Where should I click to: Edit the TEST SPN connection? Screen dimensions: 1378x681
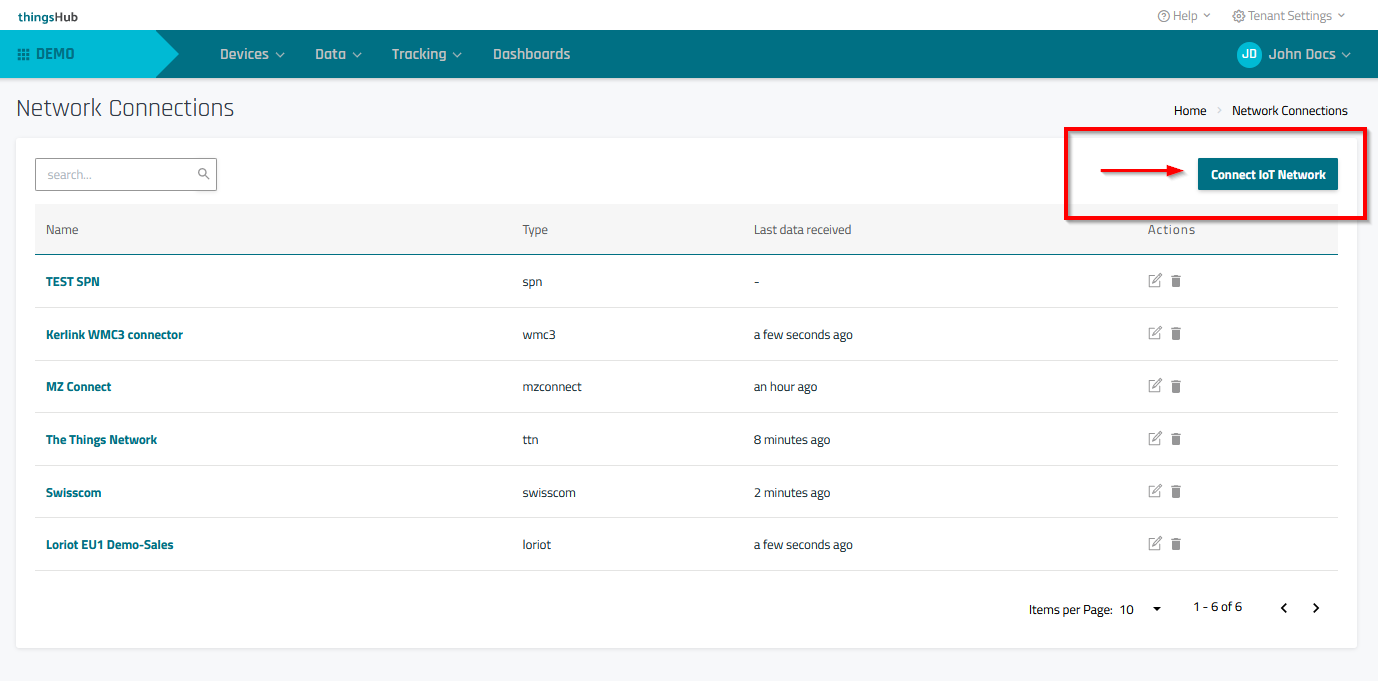click(x=1155, y=281)
